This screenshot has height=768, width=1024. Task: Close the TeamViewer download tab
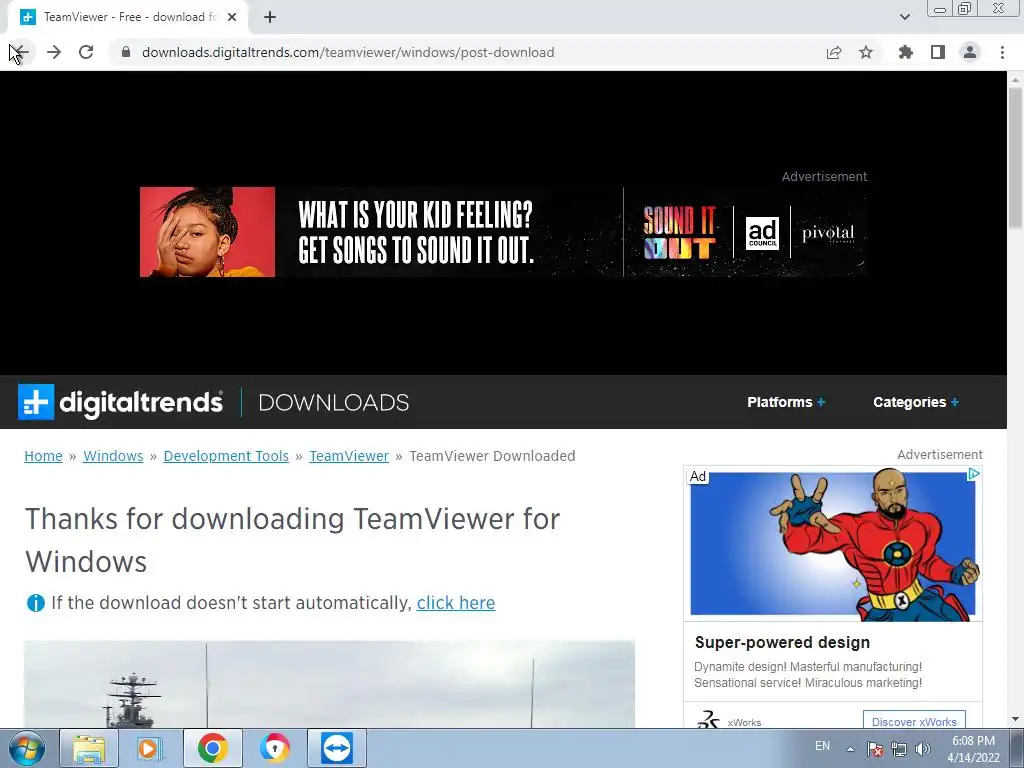(x=232, y=17)
